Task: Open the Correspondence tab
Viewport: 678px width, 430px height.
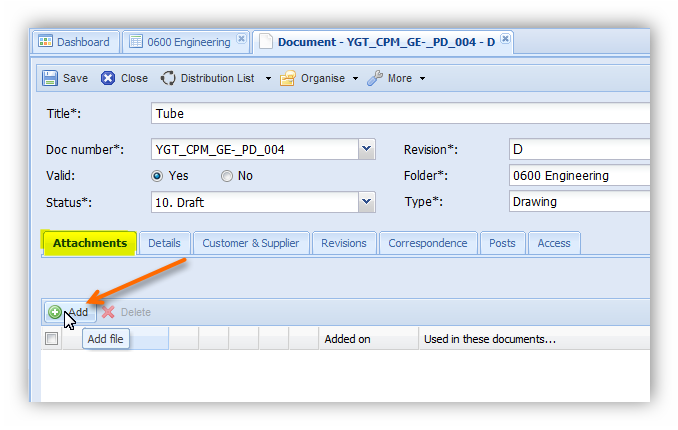Action: point(427,243)
